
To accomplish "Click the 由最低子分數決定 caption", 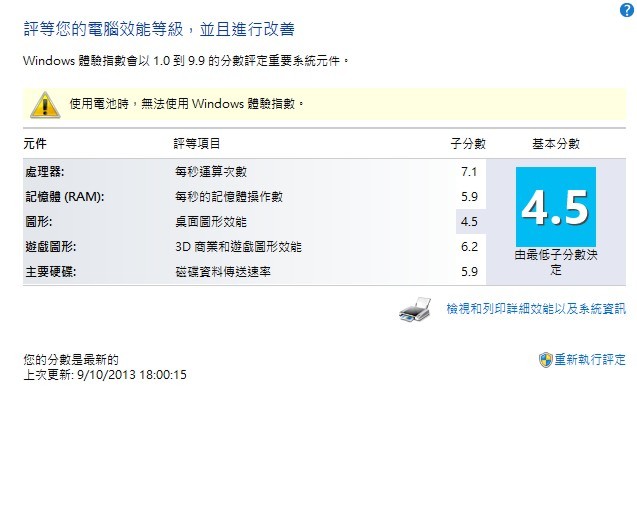I will click(x=556, y=262).
